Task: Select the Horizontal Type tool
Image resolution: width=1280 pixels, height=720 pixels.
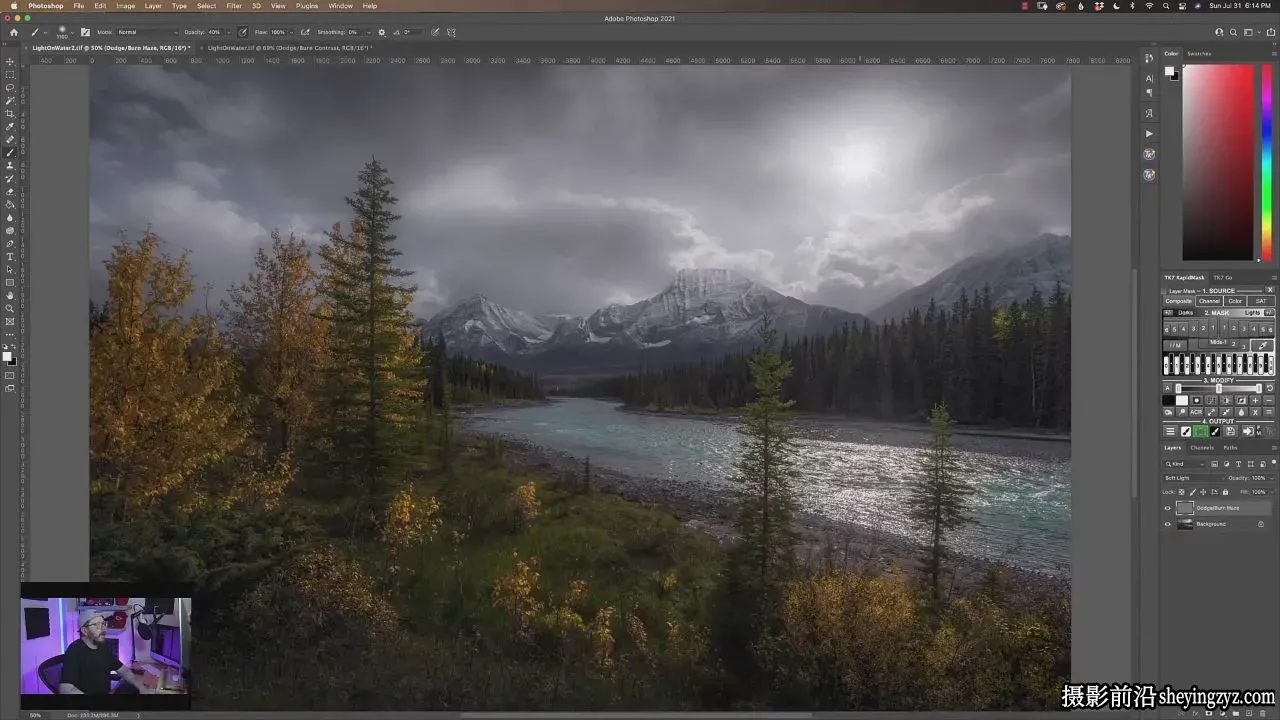Action: [10, 257]
